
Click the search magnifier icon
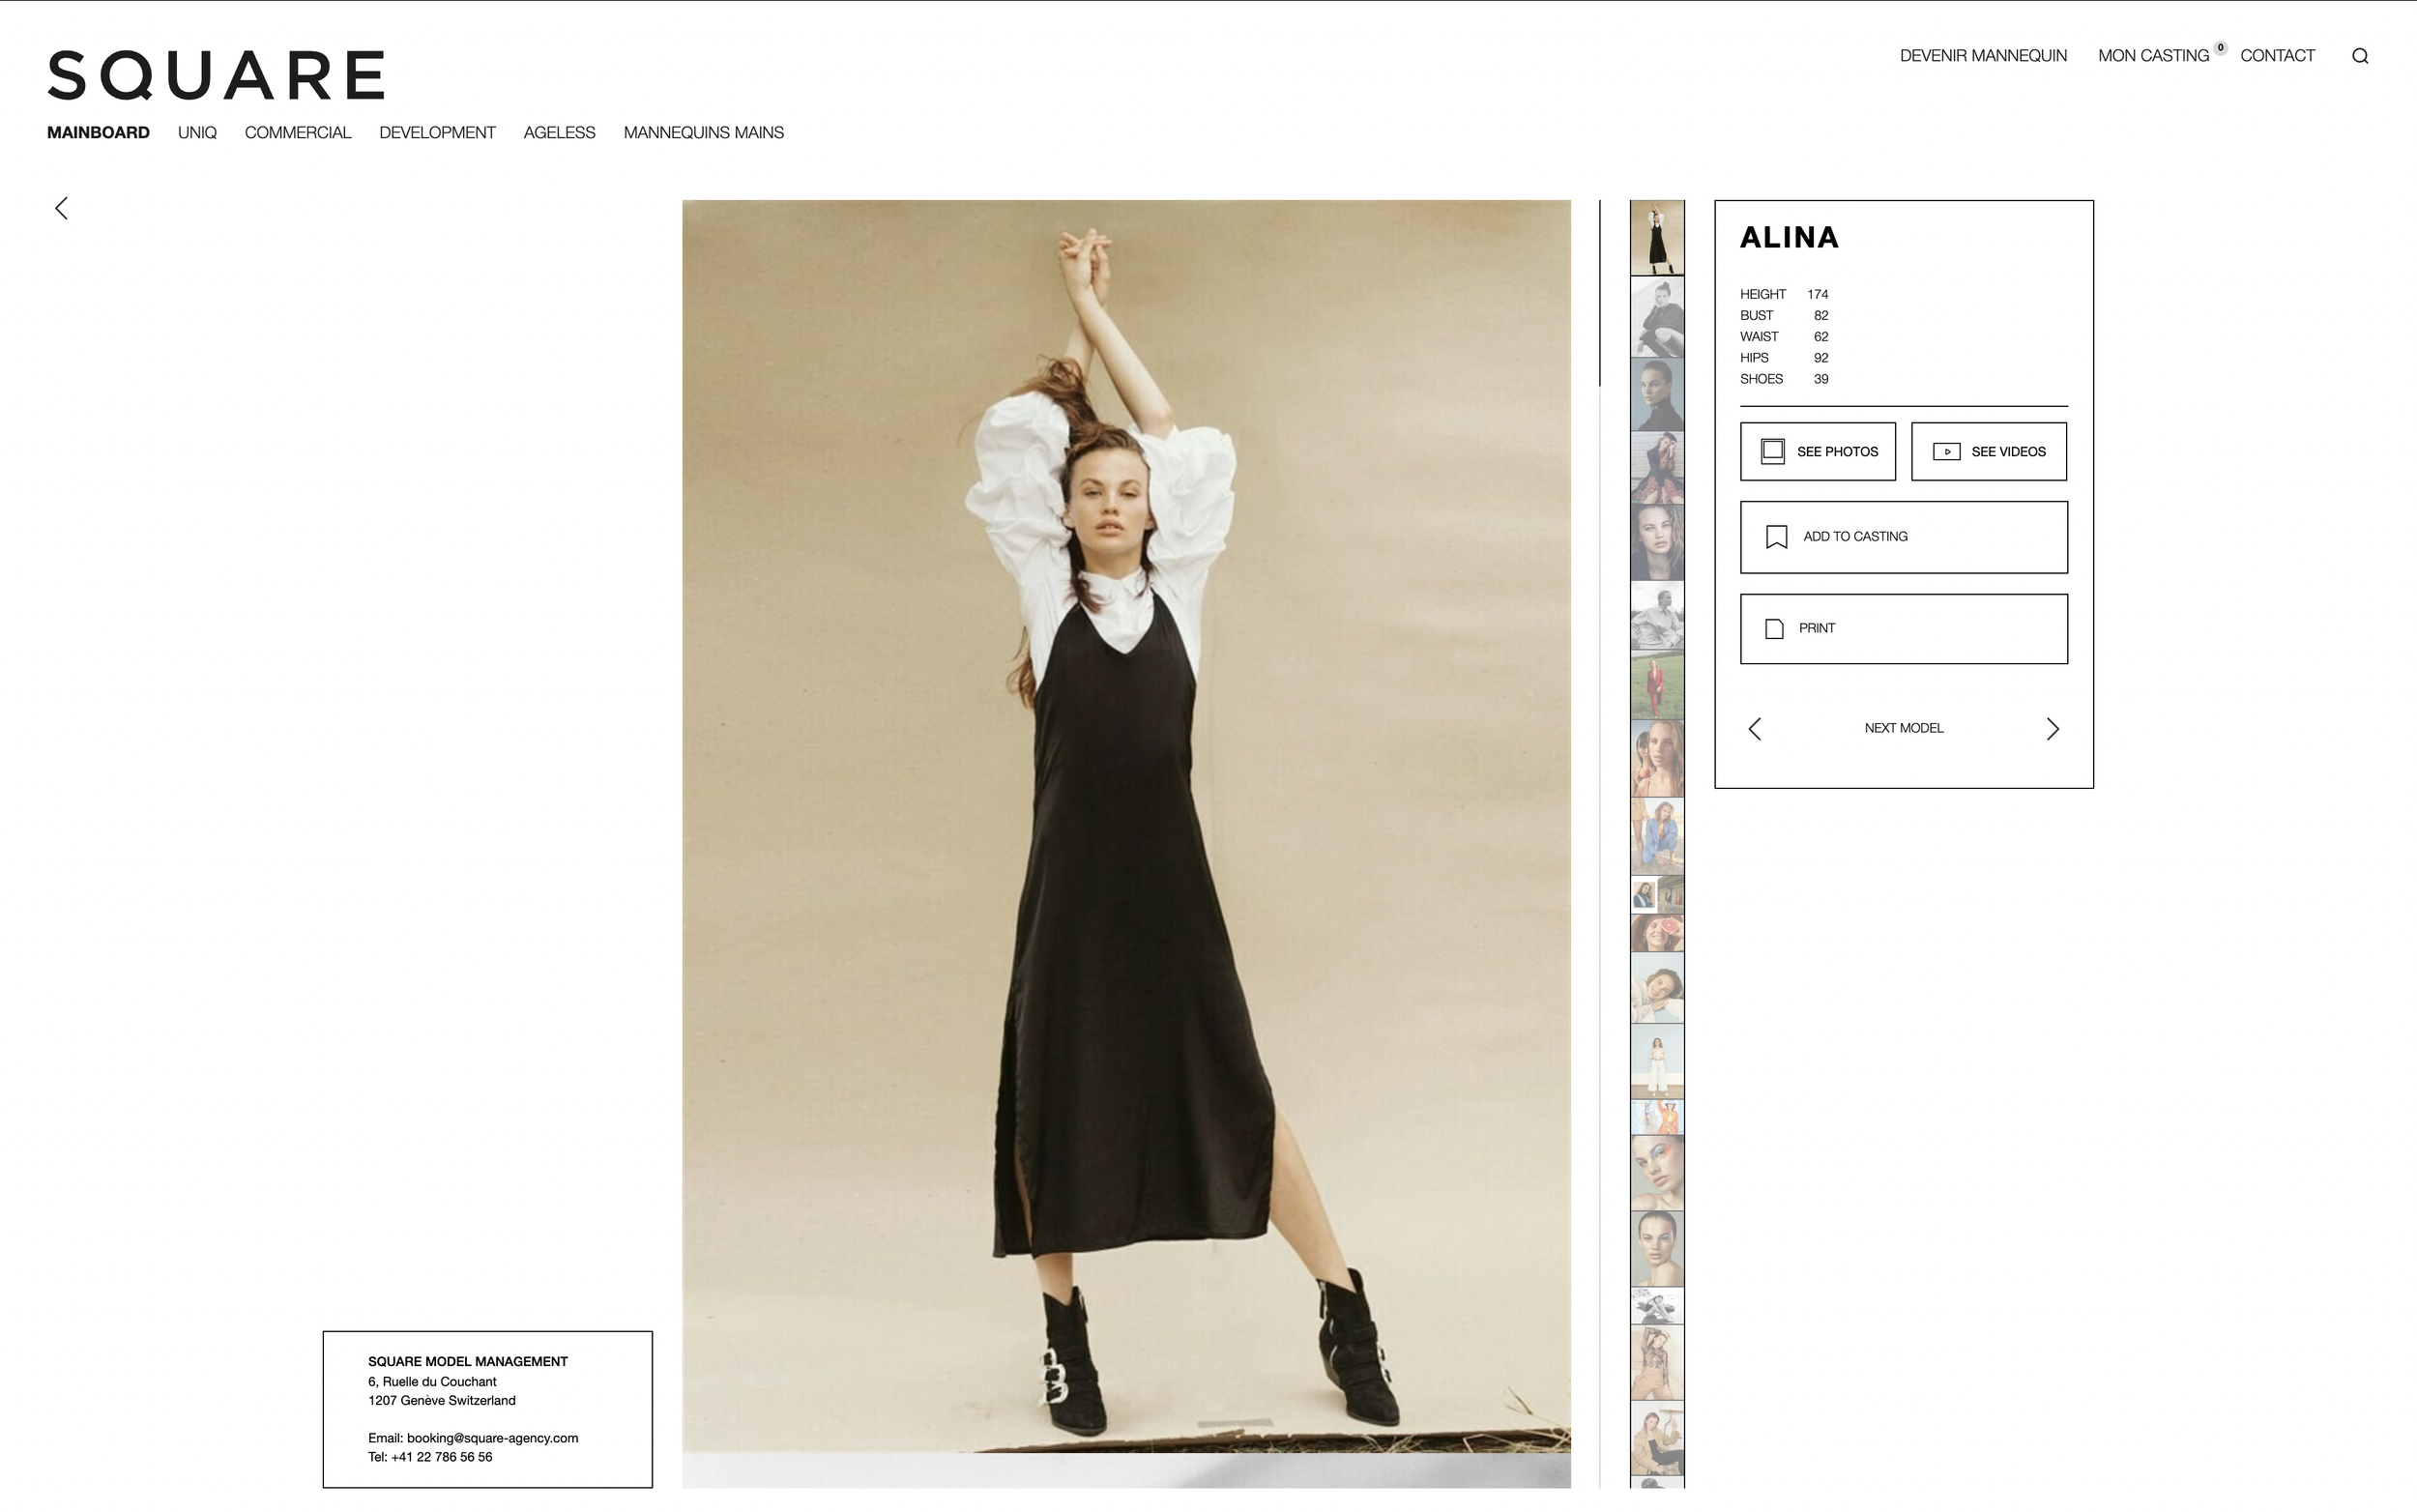tap(2359, 56)
